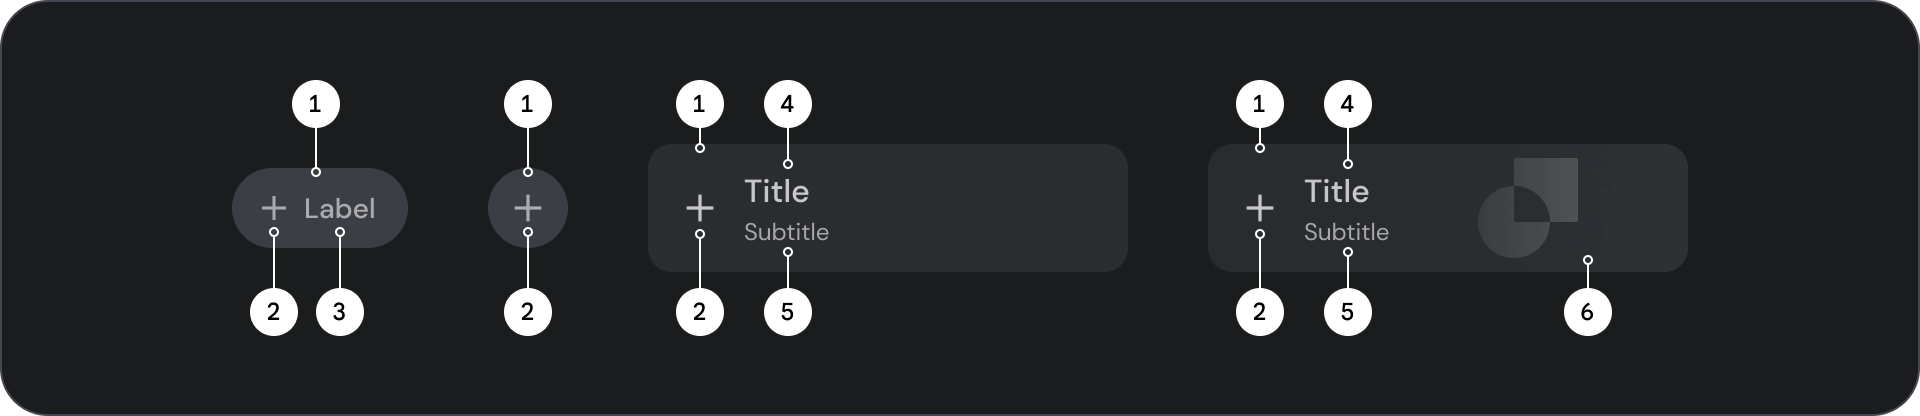
Task: Click callout number 4 above the card without an image
Action: coord(787,104)
